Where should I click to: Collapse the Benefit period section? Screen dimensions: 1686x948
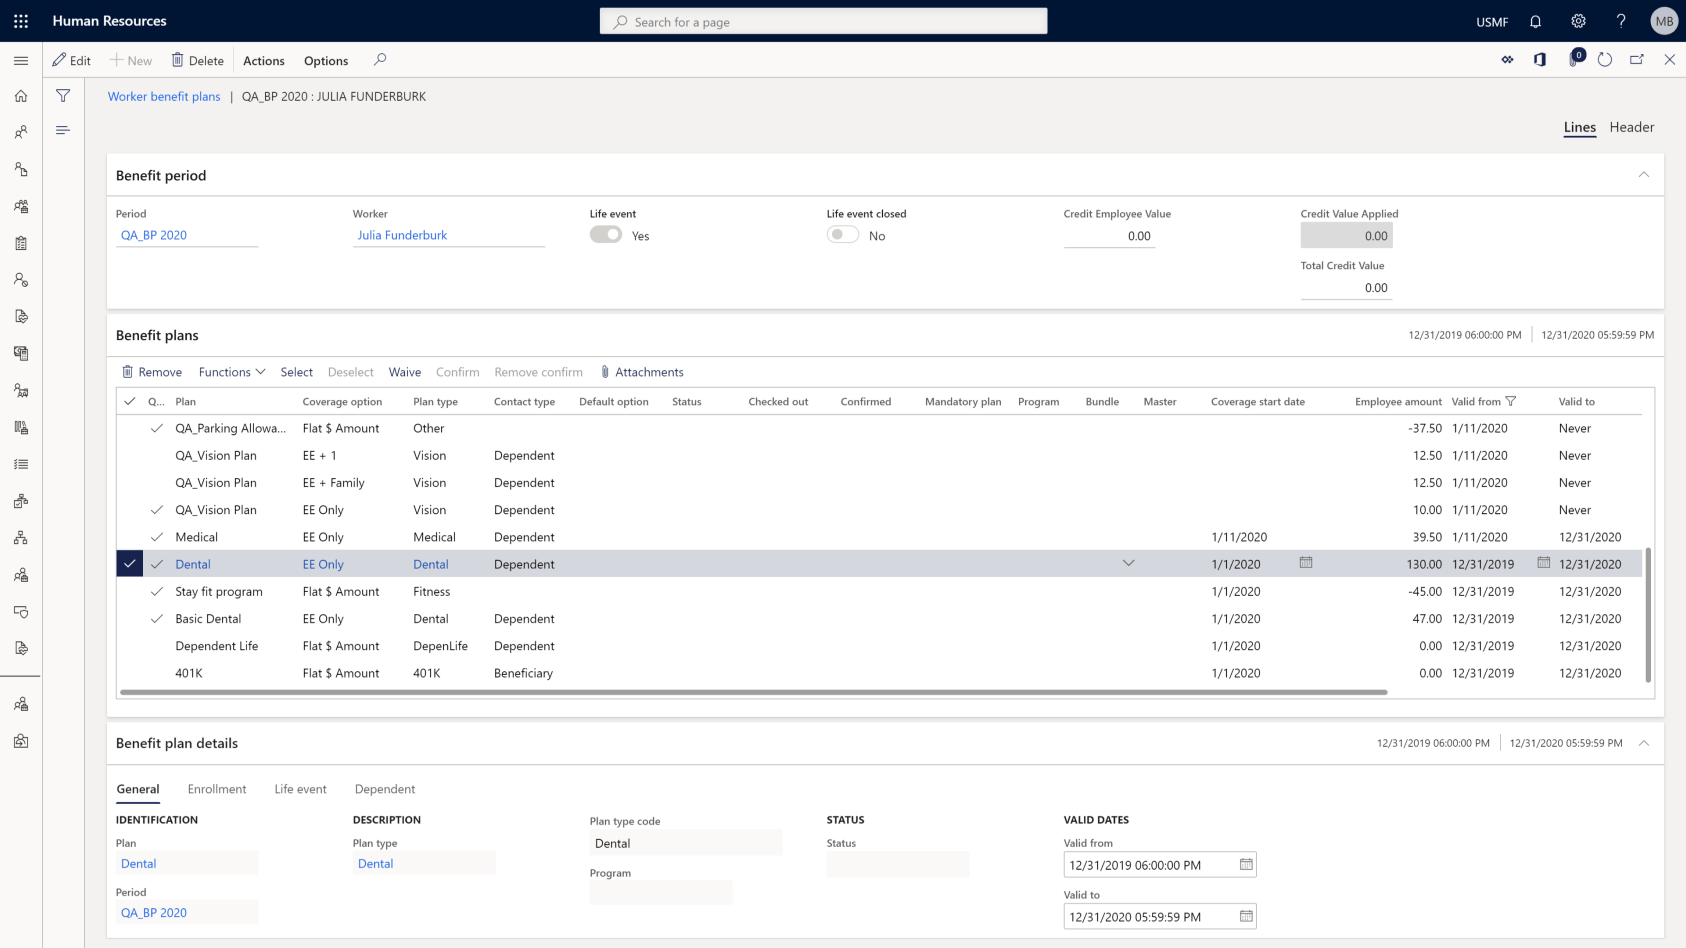click(1643, 175)
